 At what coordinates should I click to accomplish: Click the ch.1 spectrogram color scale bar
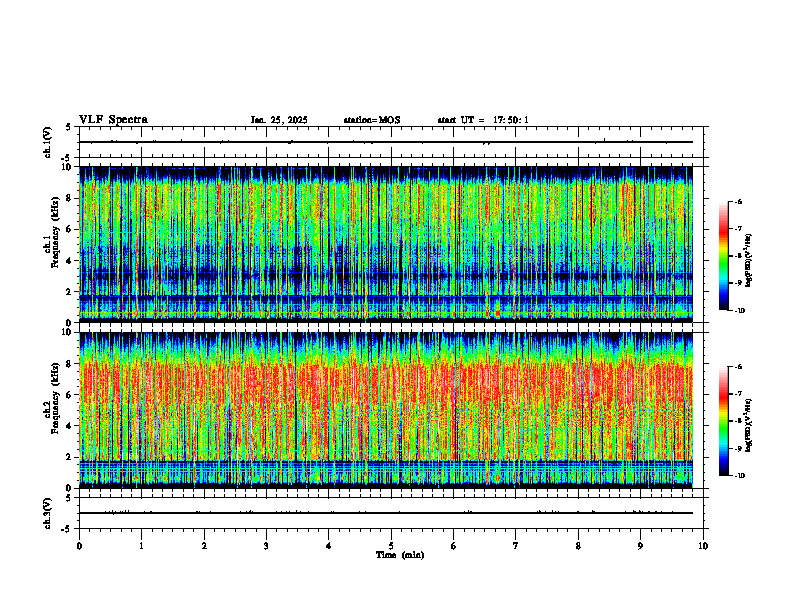pos(723,256)
